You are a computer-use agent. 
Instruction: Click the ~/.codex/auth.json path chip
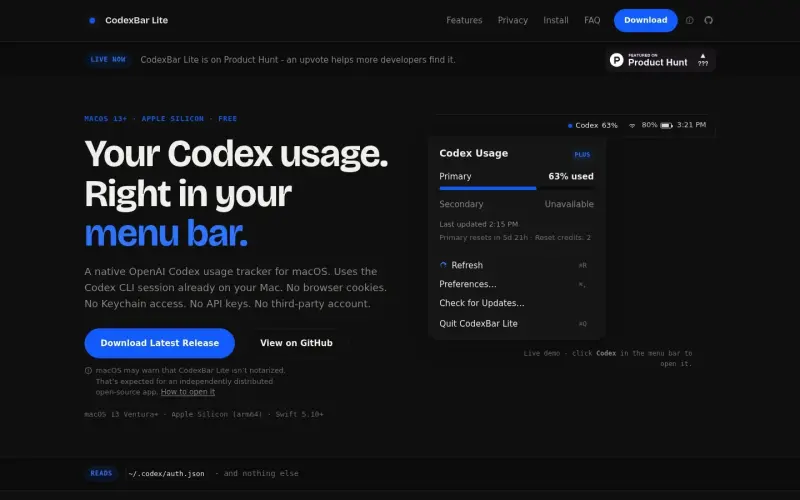[166, 474]
